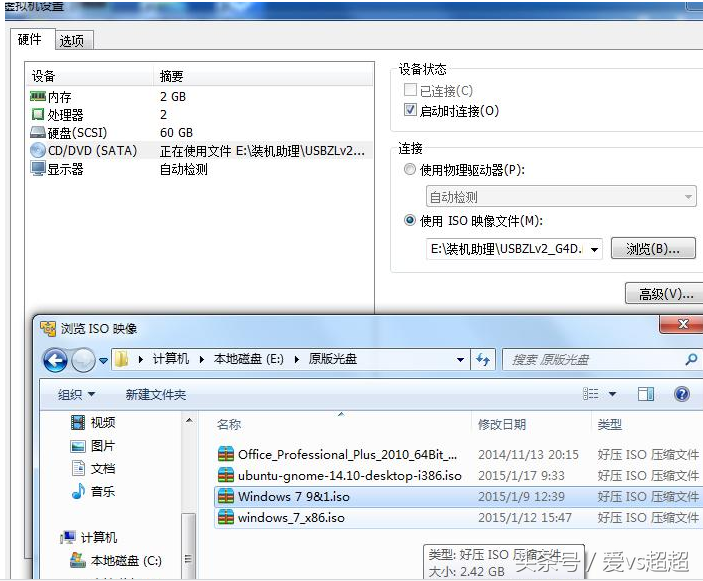Go back with the blue back arrow
This screenshot has height=581, width=703.
pos(55,360)
